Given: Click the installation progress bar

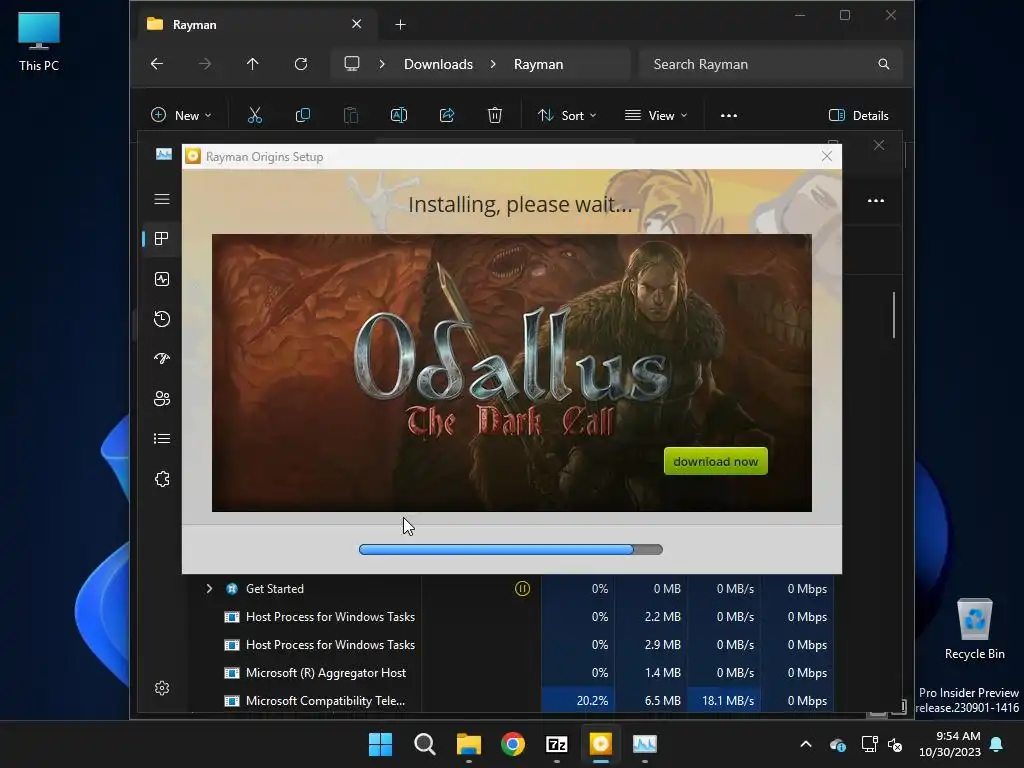Looking at the screenshot, I should point(511,549).
